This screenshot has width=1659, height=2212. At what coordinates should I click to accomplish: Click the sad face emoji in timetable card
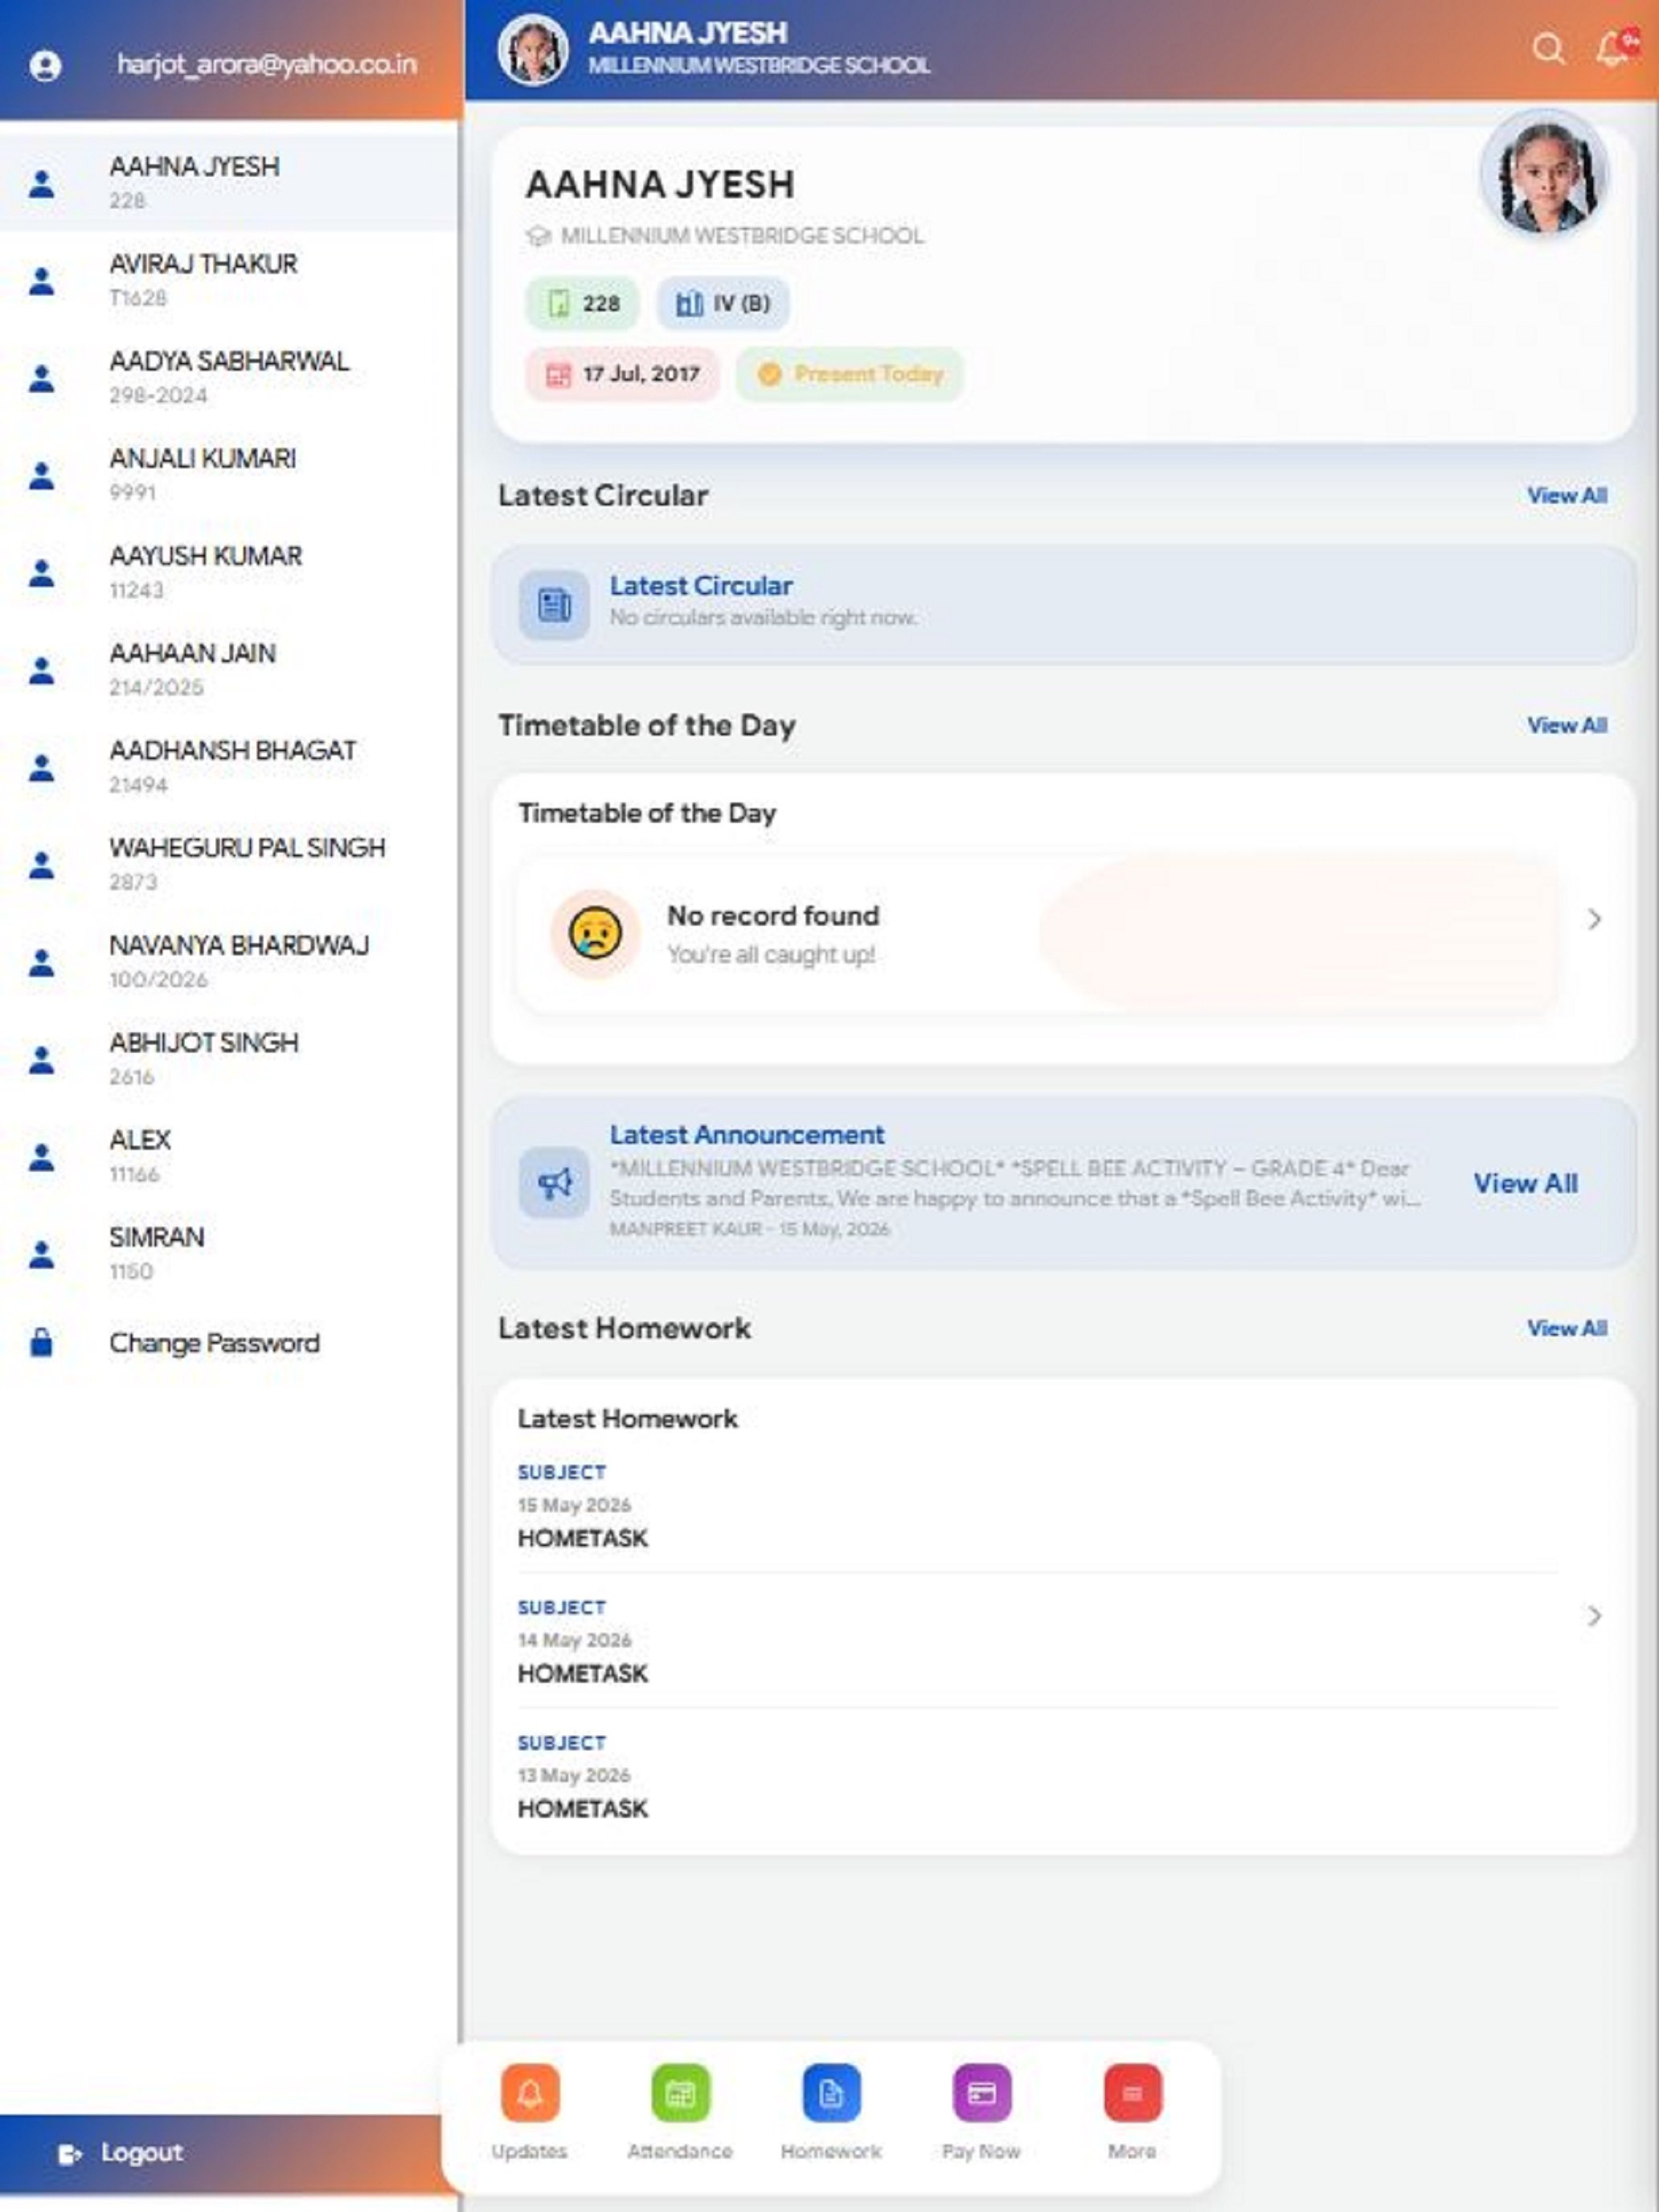pyautogui.click(x=595, y=933)
